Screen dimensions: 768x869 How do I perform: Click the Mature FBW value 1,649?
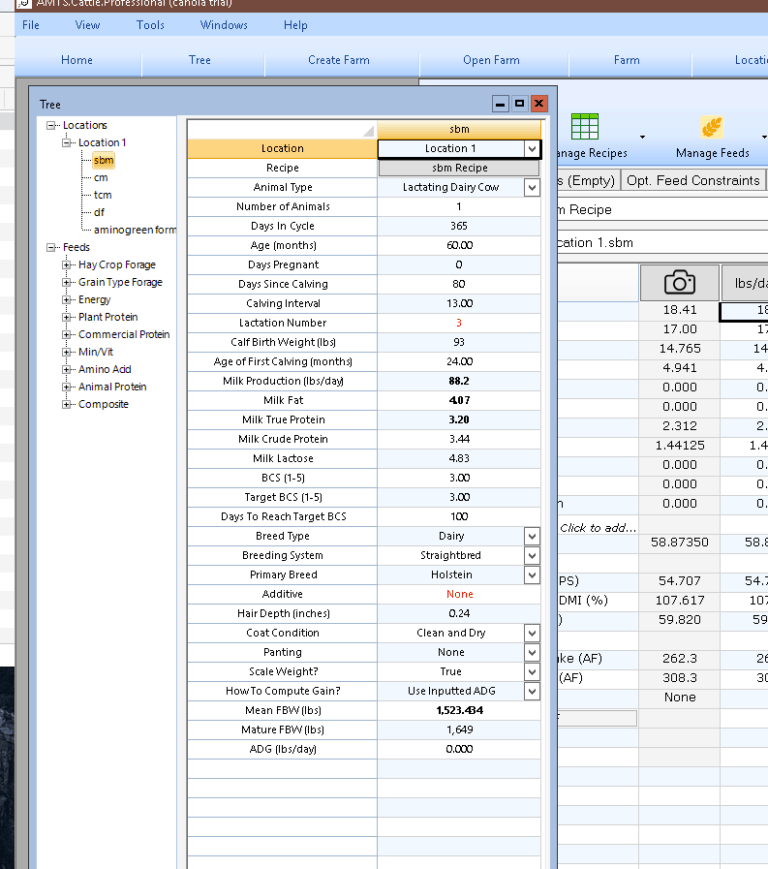coord(459,730)
